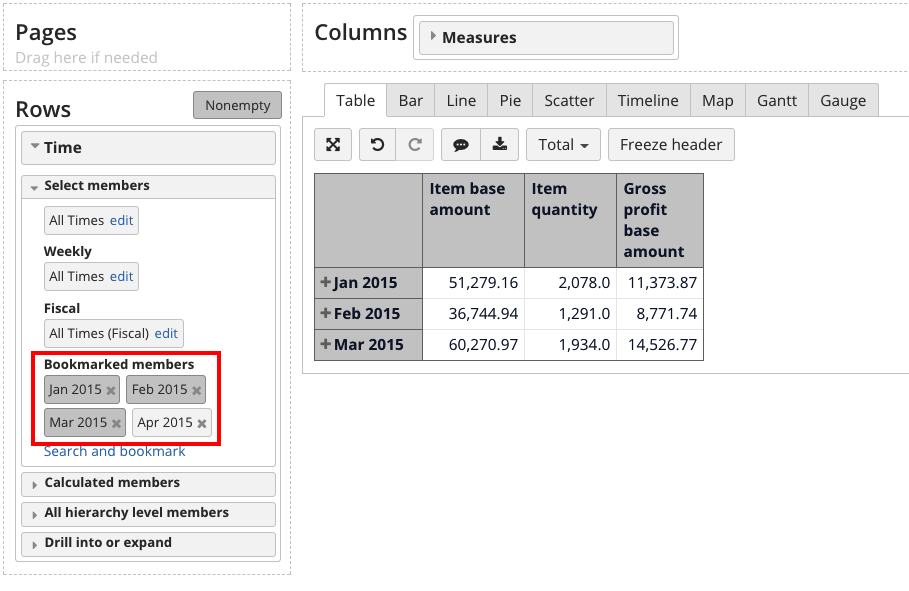Click edit link next to All Times (Fiscal)
Image resolution: width=909 pixels, height=591 pixels.
tap(166, 334)
